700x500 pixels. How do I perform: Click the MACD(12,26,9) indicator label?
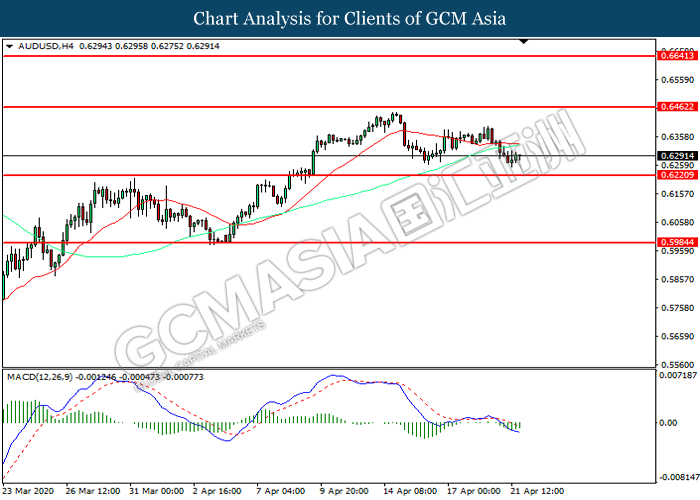(x=40, y=377)
